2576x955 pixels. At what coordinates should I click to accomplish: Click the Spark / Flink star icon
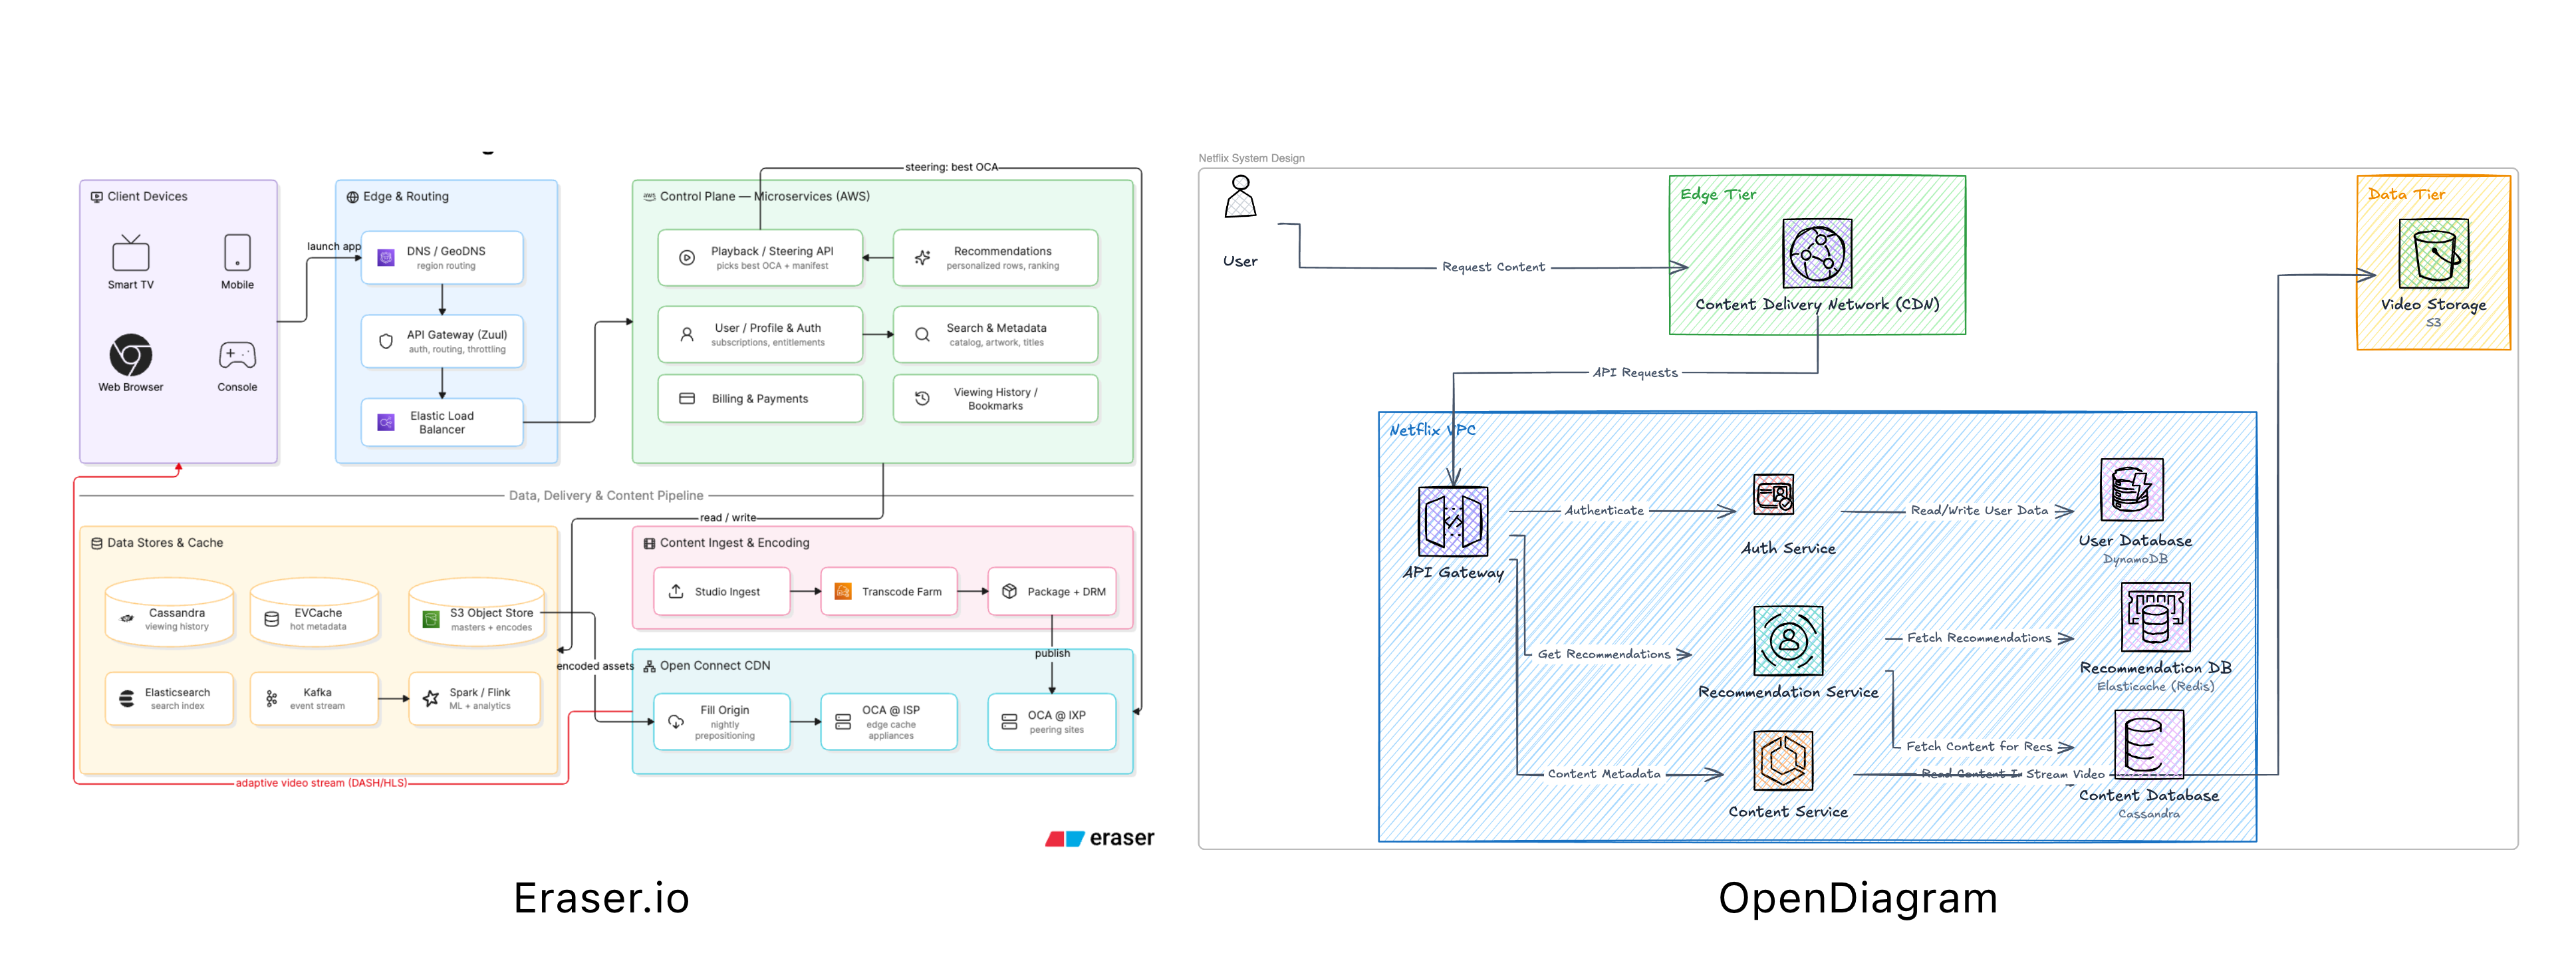pos(431,699)
